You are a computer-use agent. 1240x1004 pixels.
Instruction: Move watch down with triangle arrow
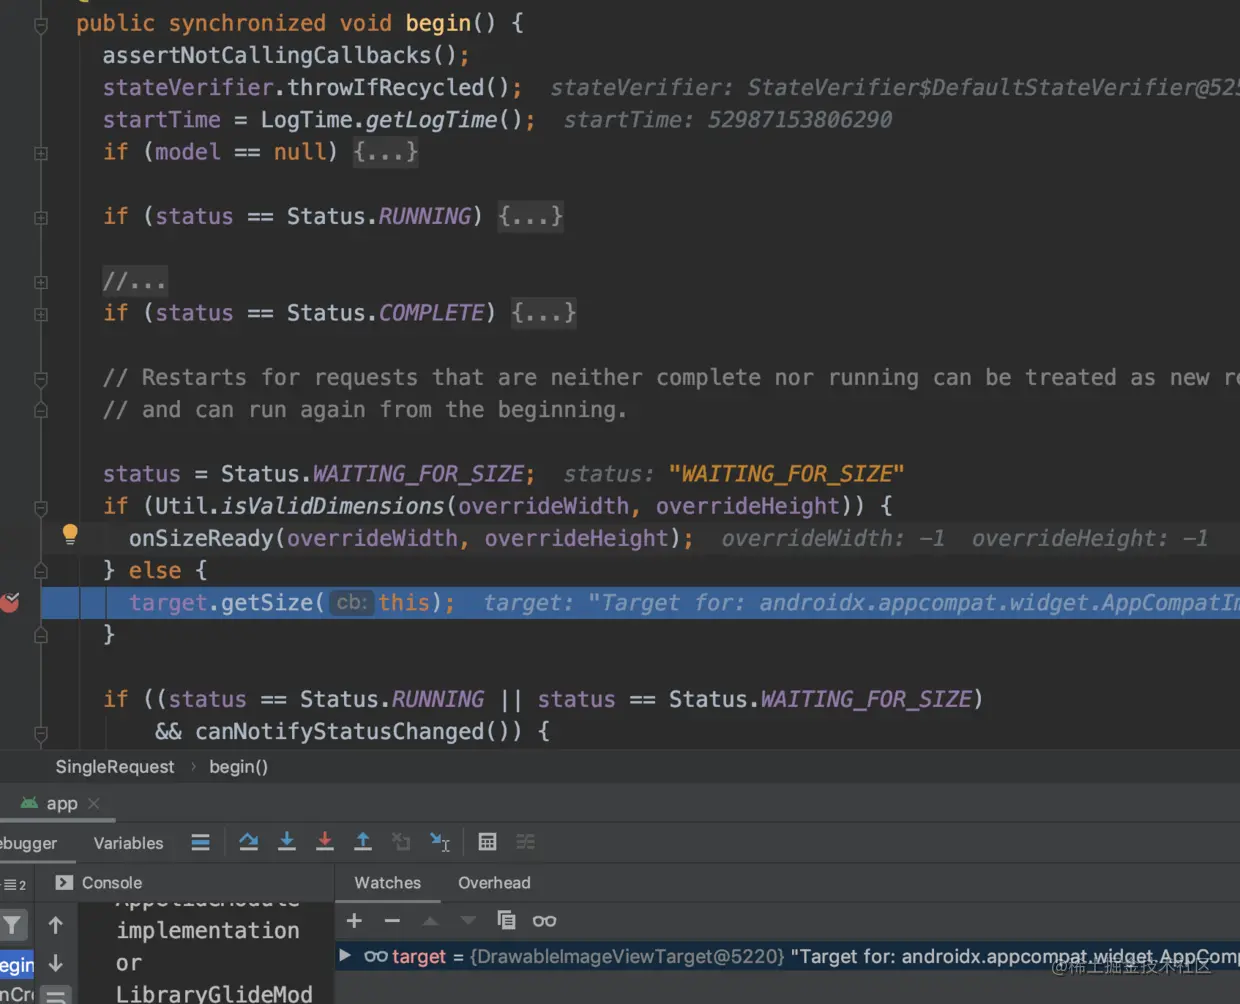468,920
